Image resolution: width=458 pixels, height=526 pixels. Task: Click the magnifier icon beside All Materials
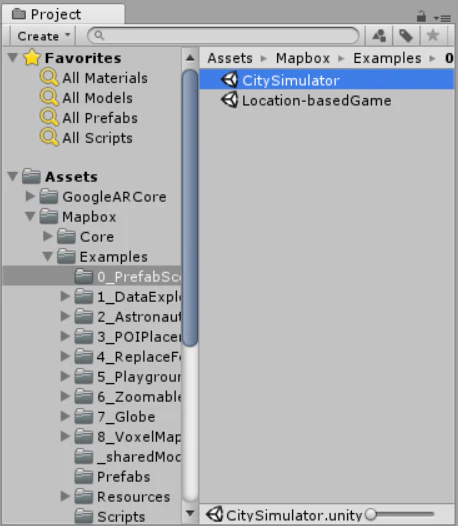[49, 77]
